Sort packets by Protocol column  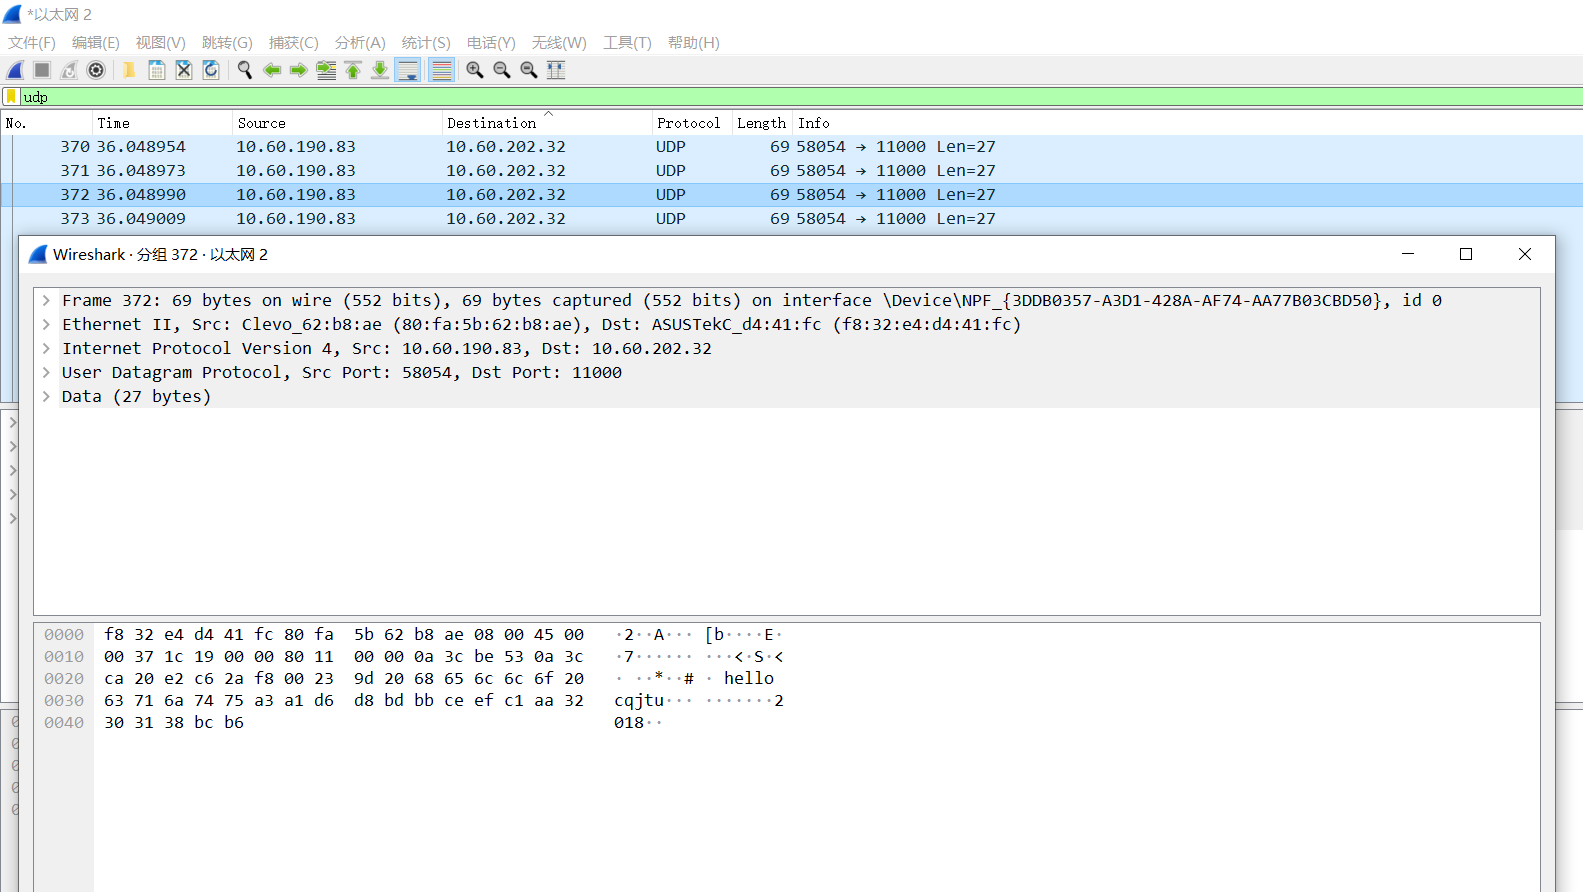tap(692, 123)
